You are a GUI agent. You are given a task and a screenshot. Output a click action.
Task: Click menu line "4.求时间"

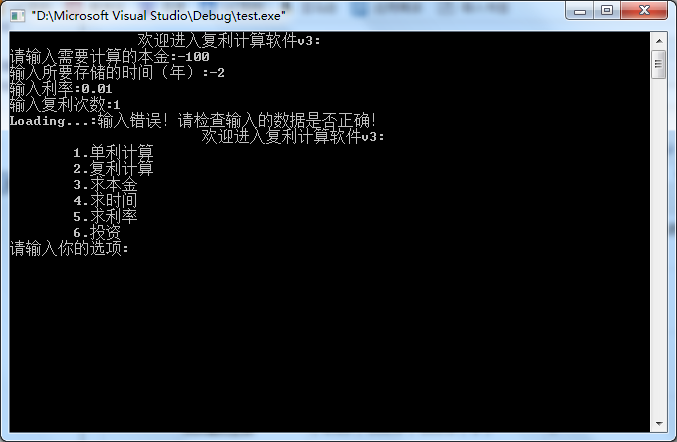tap(105, 201)
